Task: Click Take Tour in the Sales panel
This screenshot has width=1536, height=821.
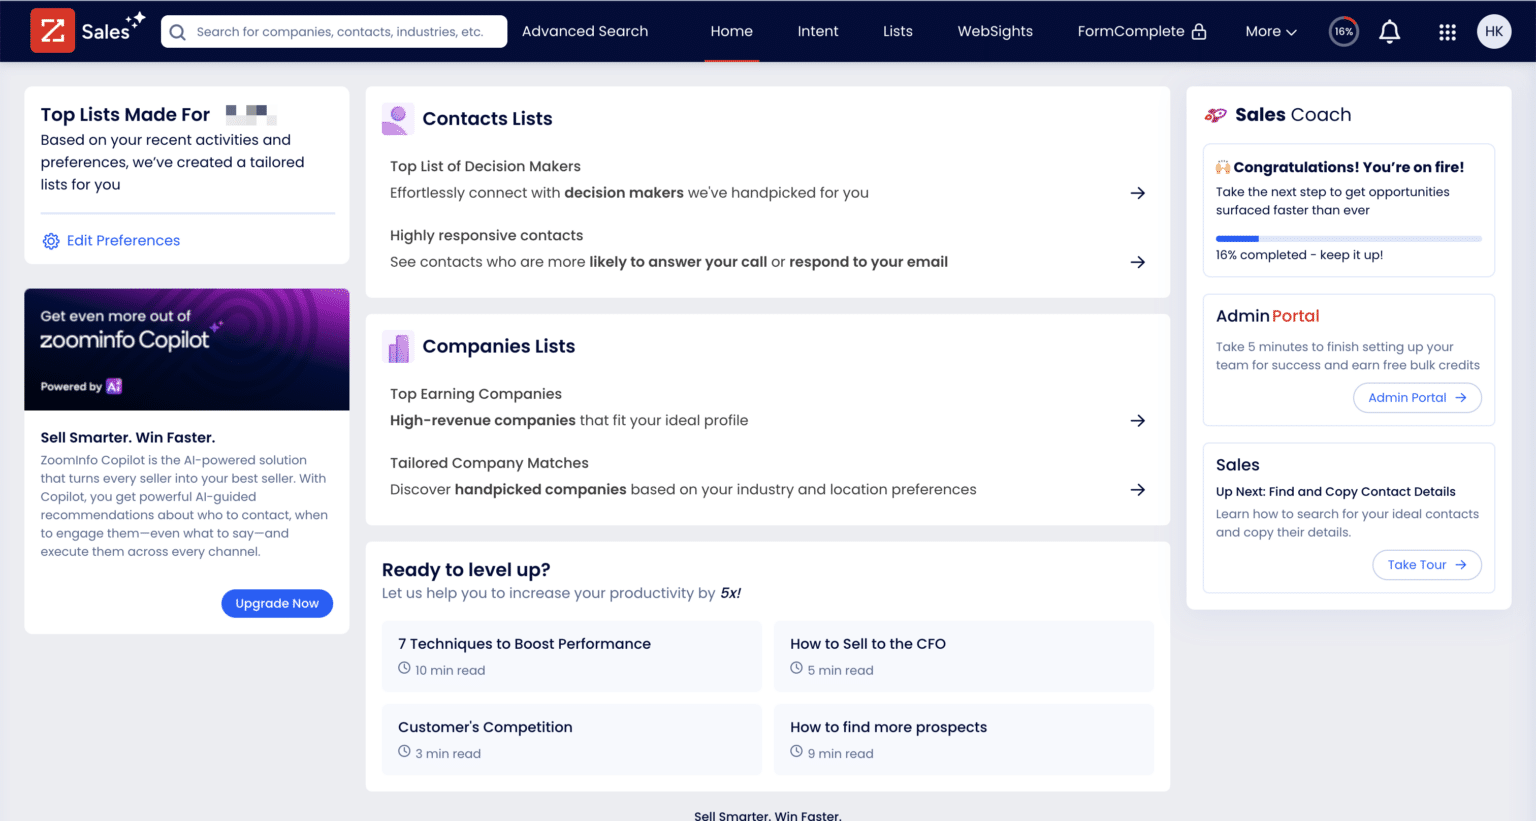Action: pyautogui.click(x=1427, y=564)
